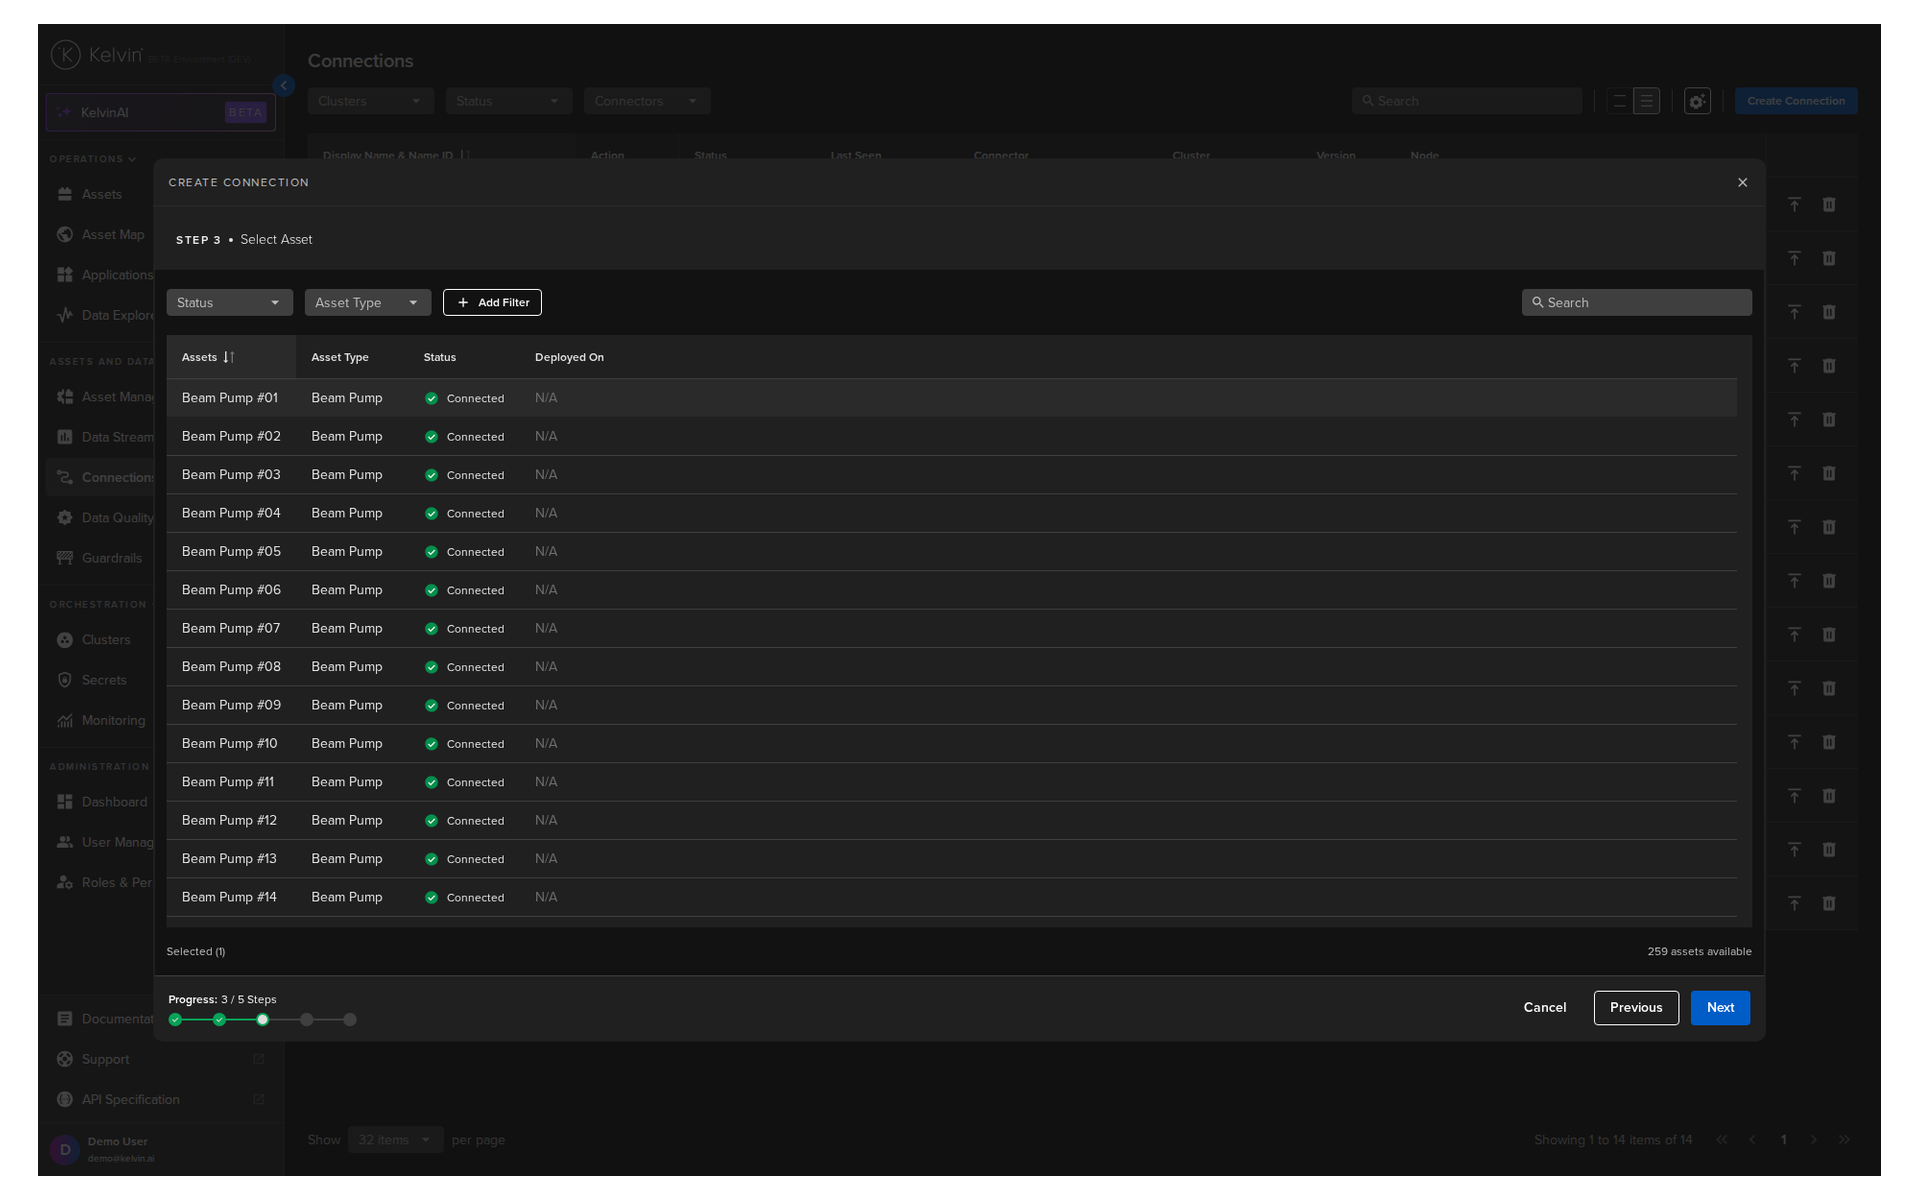This screenshot has width=1920, height=1200.
Task: Click the KelvinAI beta button
Action: [160, 112]
